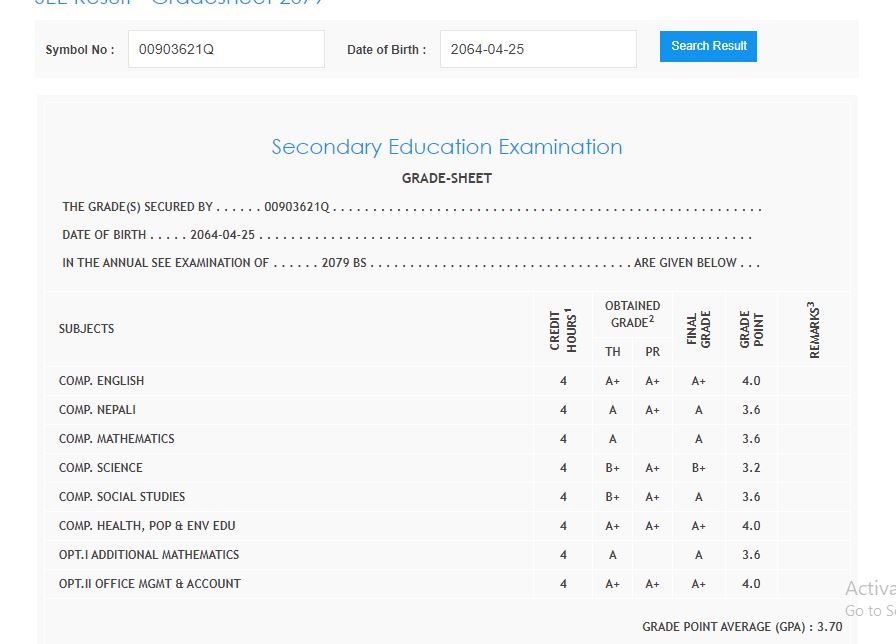This screenshot has height=644, width=896.
Task: Click the COMP. SCIENCE subject name
Action: tap(101, 468)
